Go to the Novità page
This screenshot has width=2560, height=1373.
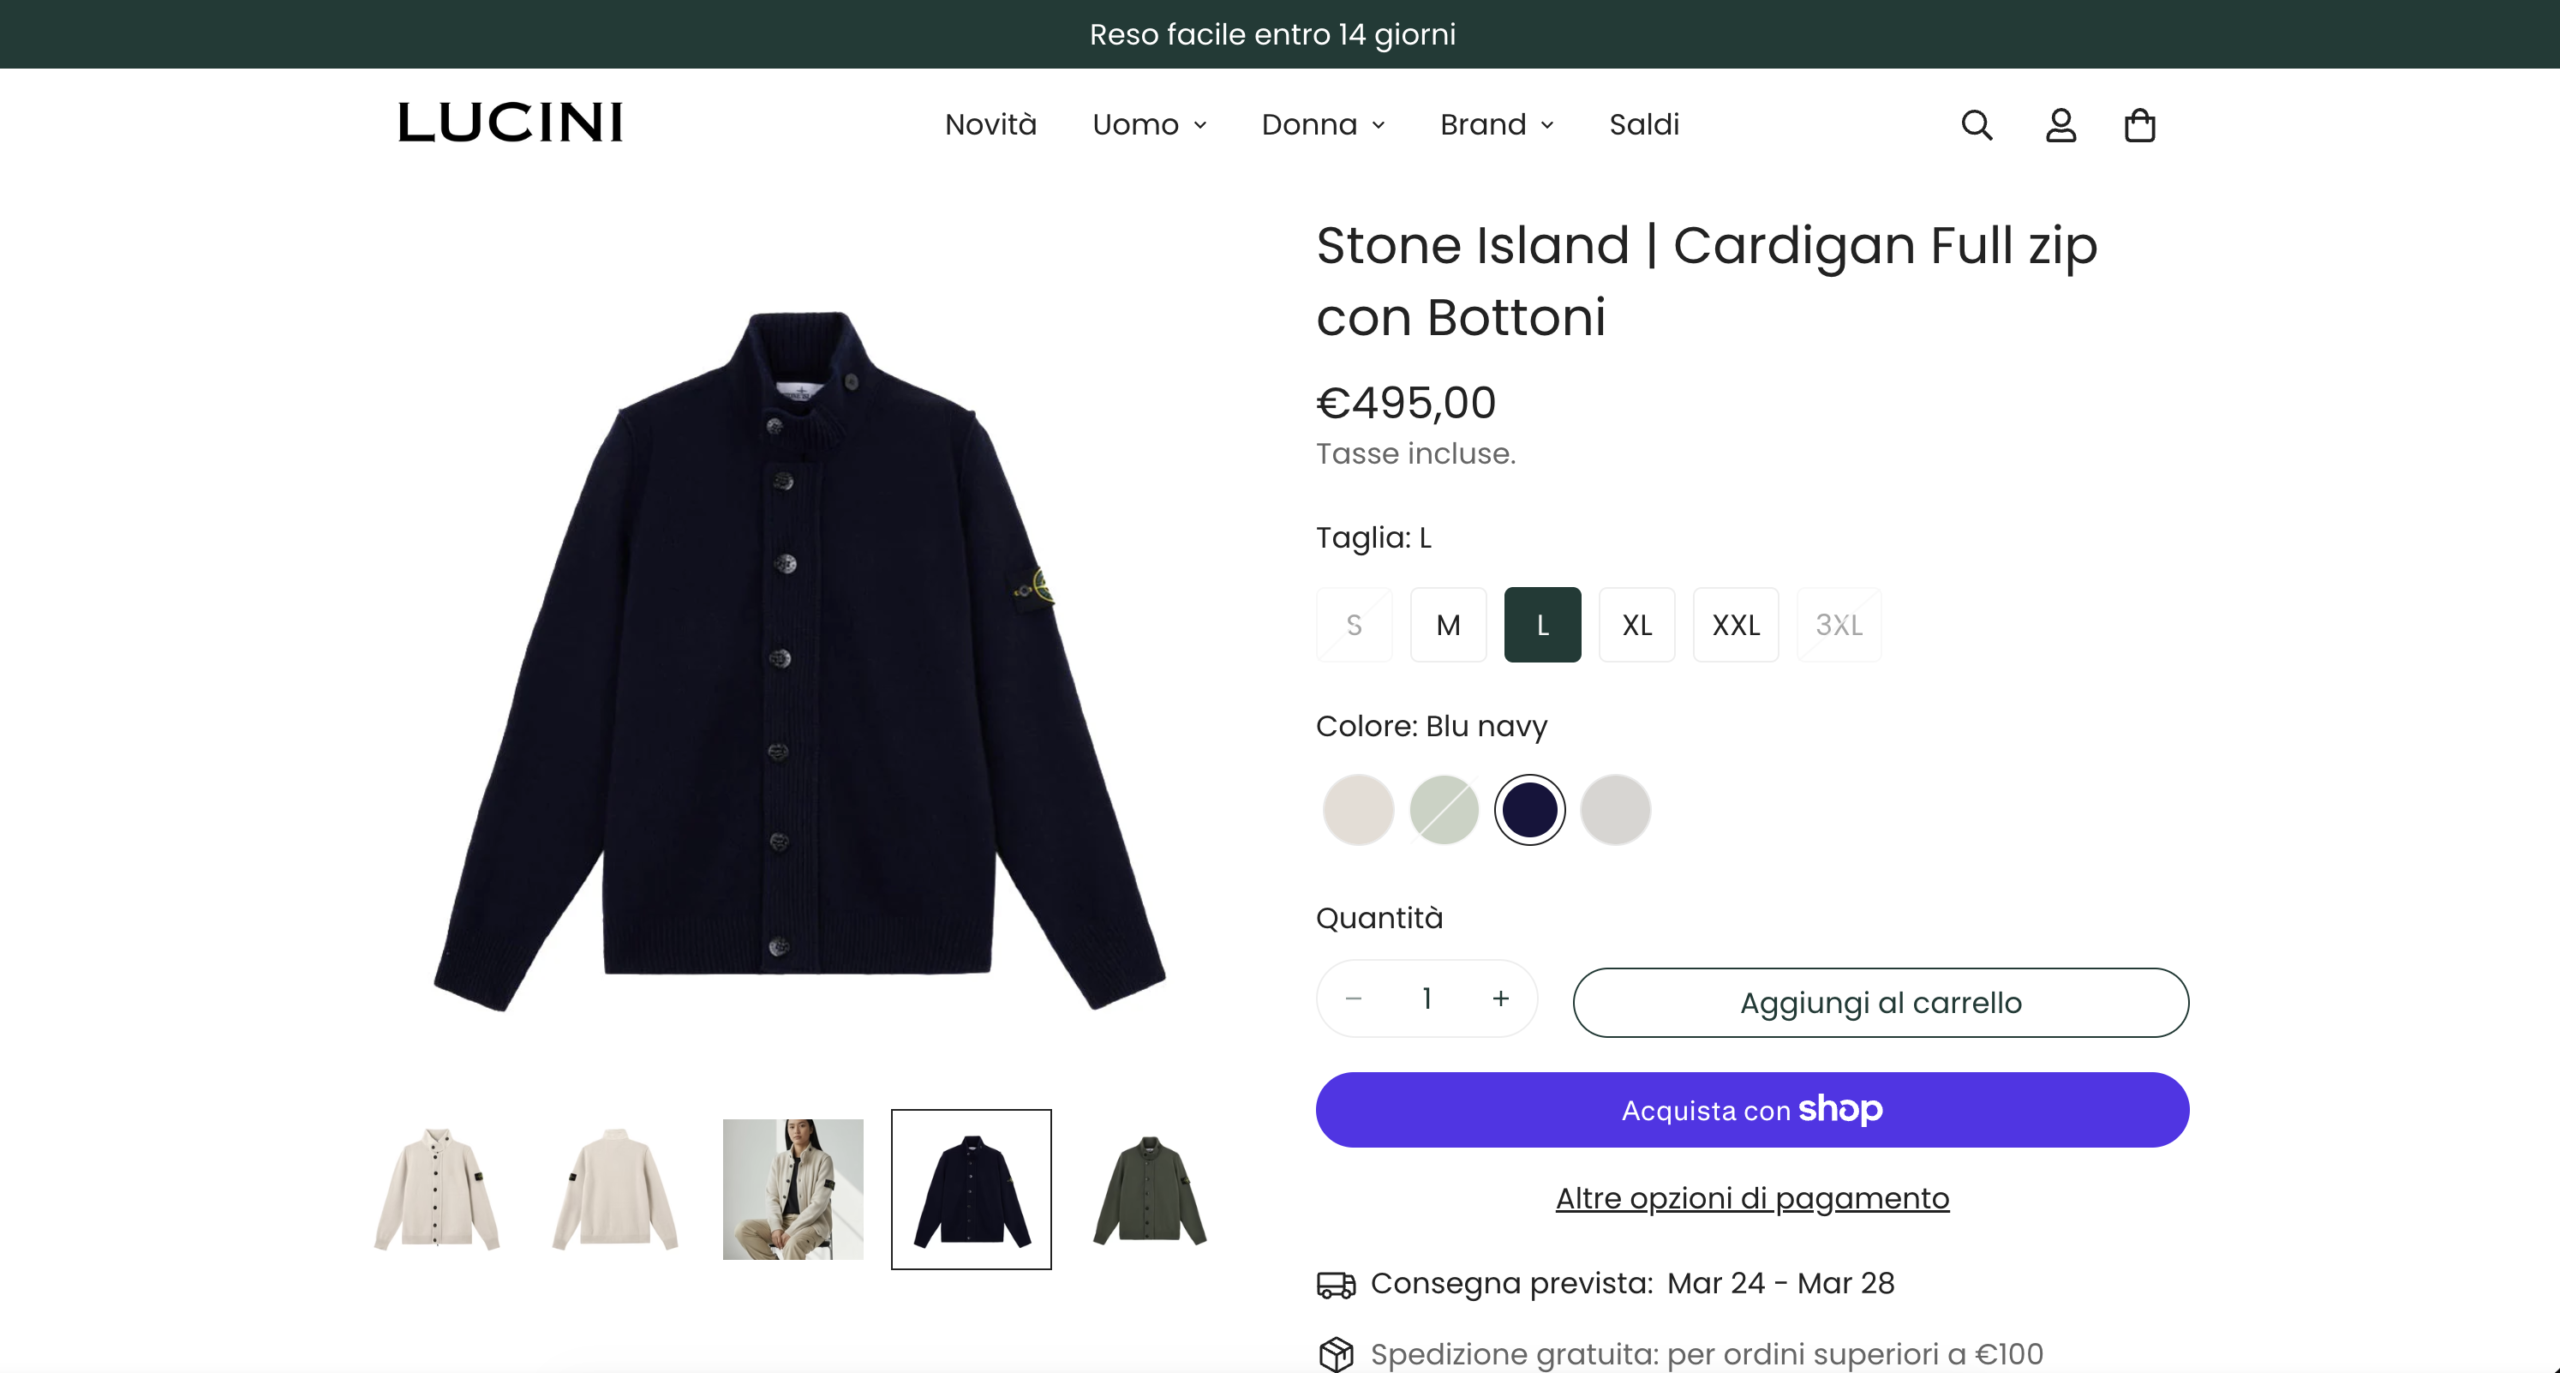coord(990,125)
